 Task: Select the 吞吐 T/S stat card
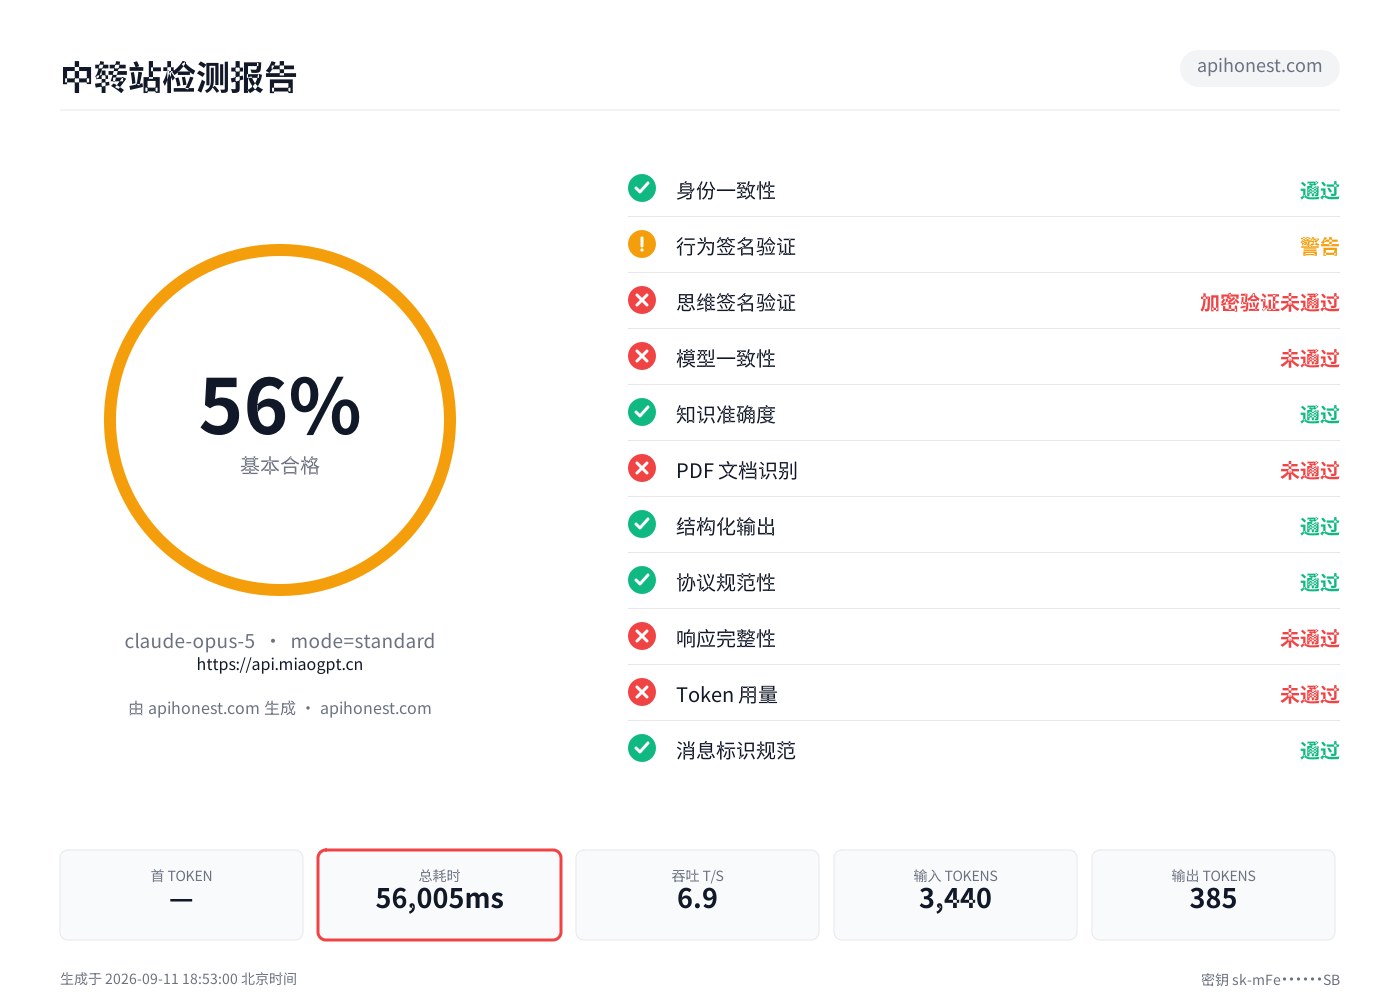[x=697, y=895]
